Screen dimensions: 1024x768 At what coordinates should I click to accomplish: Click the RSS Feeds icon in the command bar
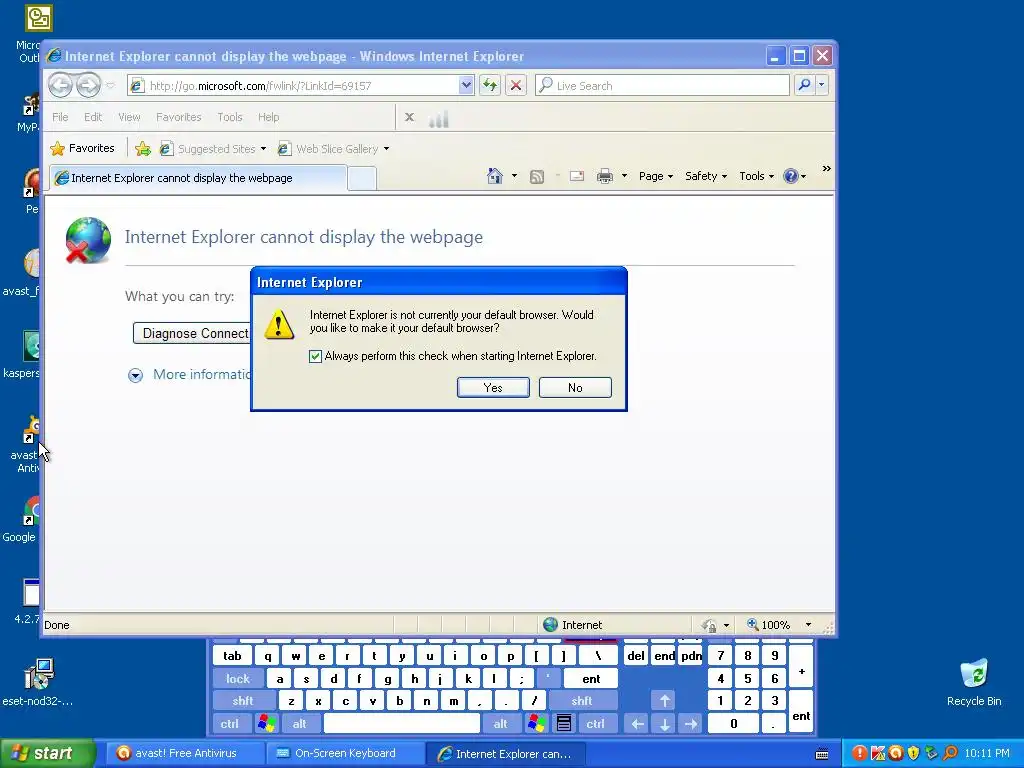tap(537, 176)
